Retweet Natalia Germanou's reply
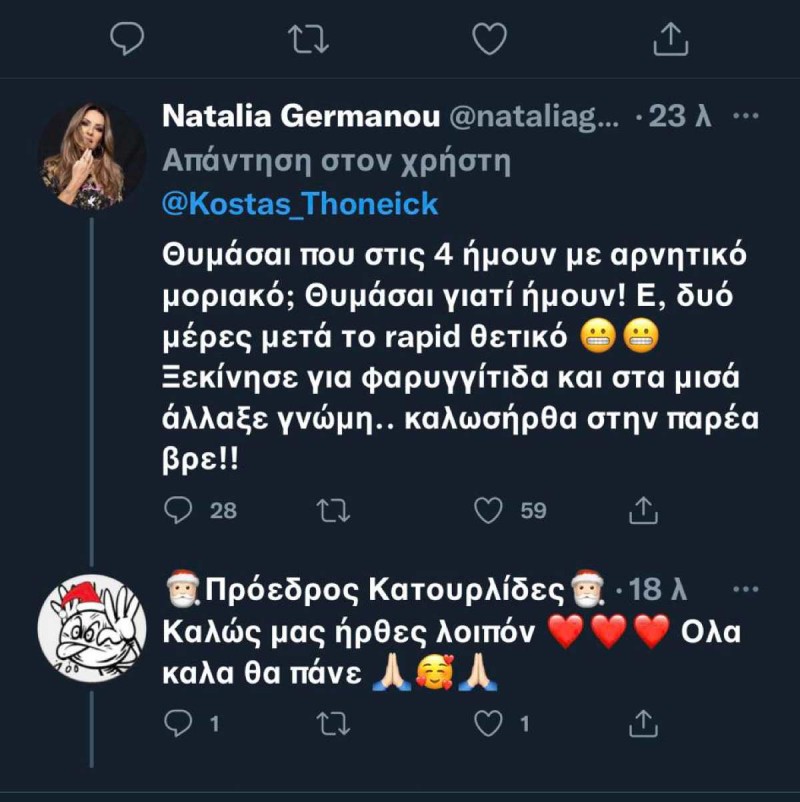The width and height of the screenshot is (800, 802). coord(330,510)
